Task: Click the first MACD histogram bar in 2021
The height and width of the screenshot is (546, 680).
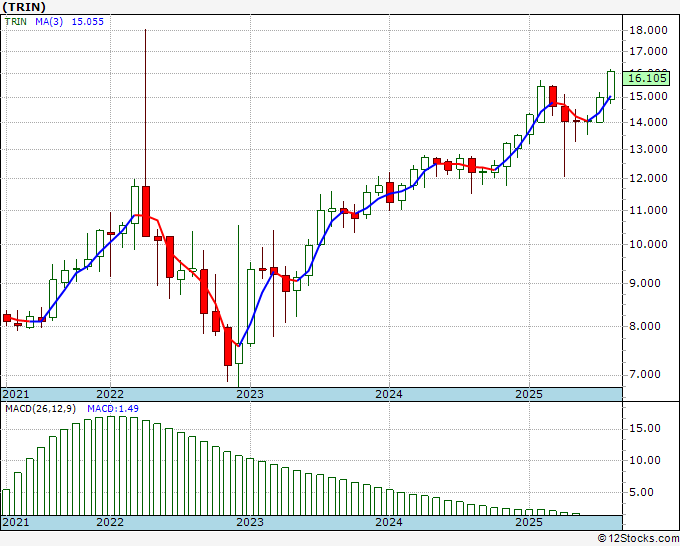Action: [6, 502]
